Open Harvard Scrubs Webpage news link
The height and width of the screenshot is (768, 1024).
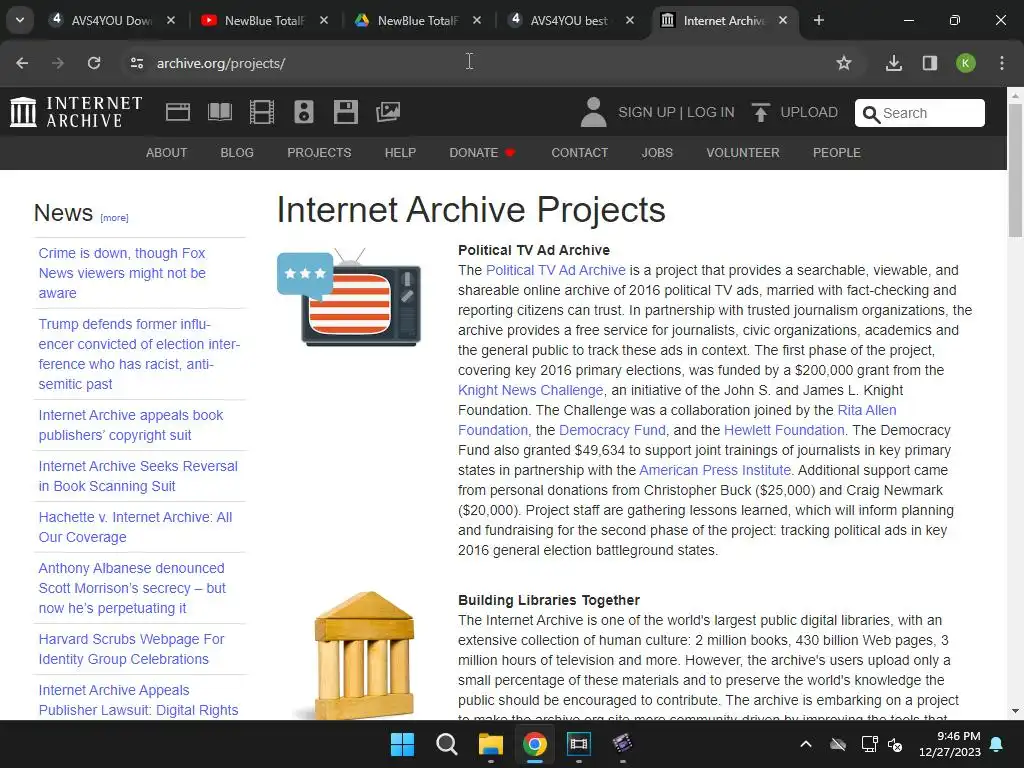pyautogui.click(x=131, y=649)
